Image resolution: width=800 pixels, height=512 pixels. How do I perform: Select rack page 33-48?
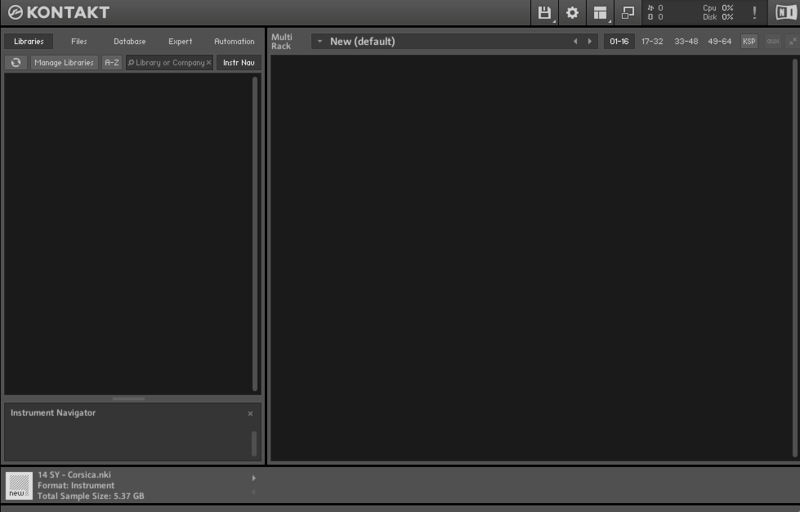pos(686,41)
